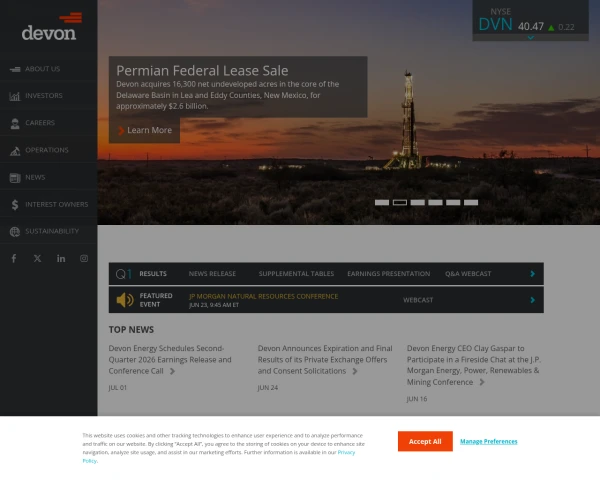Click the RESULTS label in Q1 bar
600x480 pixels.
point(153,274)
